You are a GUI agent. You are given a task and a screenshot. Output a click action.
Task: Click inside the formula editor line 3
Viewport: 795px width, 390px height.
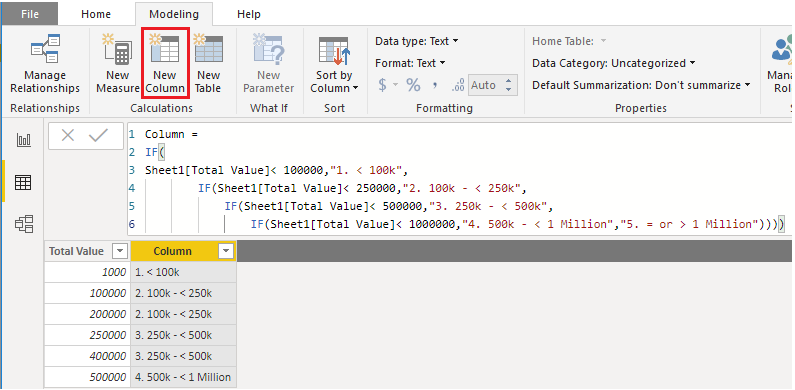pos(276,170)
